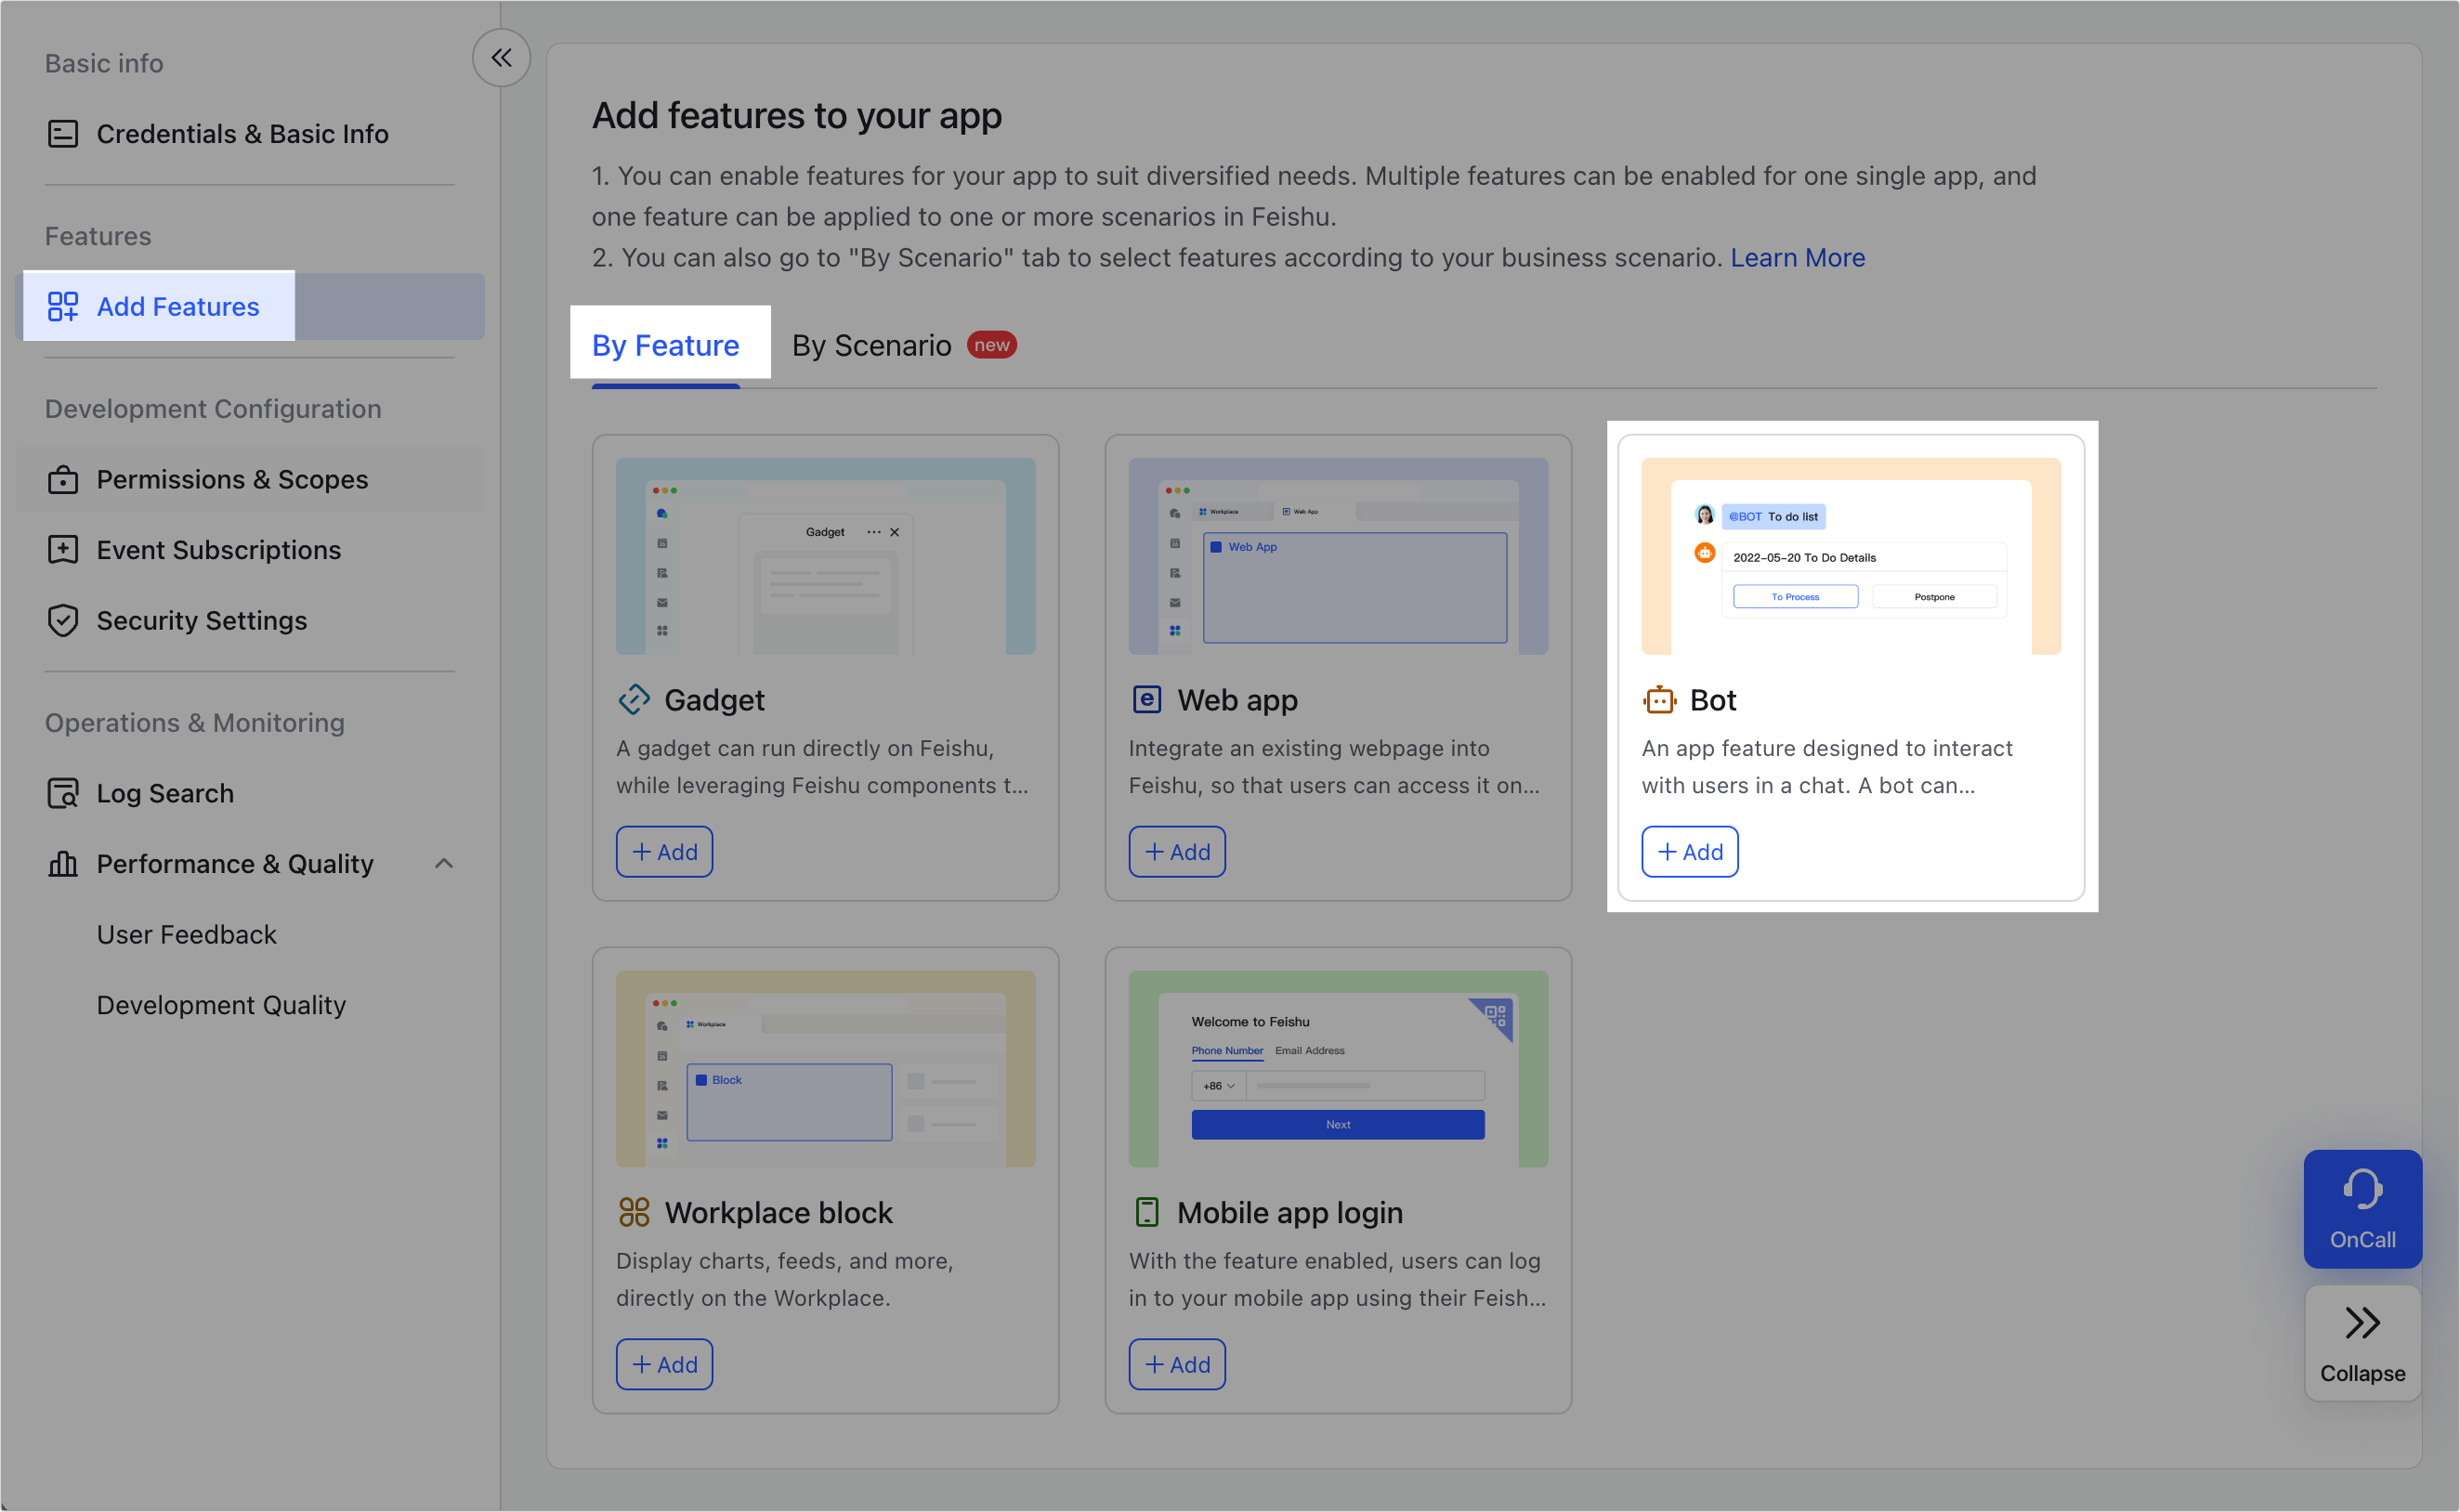Click the Gadget diamond icon
Image resolution: width=2460 pixels, height=1512 pixels.
pyautogui.click(x=634, y=700)
